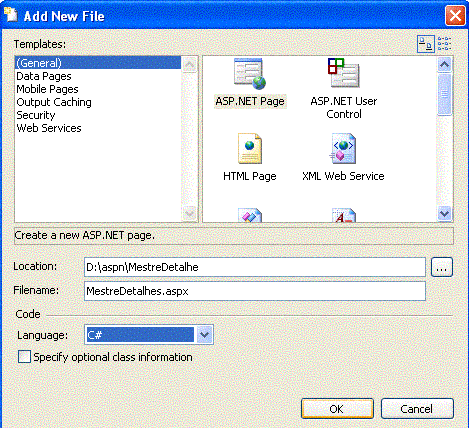Click the template pane scroll down arrow
Image resolution: width=469 pixels, height=428 pixels.
tap(445, 213)
